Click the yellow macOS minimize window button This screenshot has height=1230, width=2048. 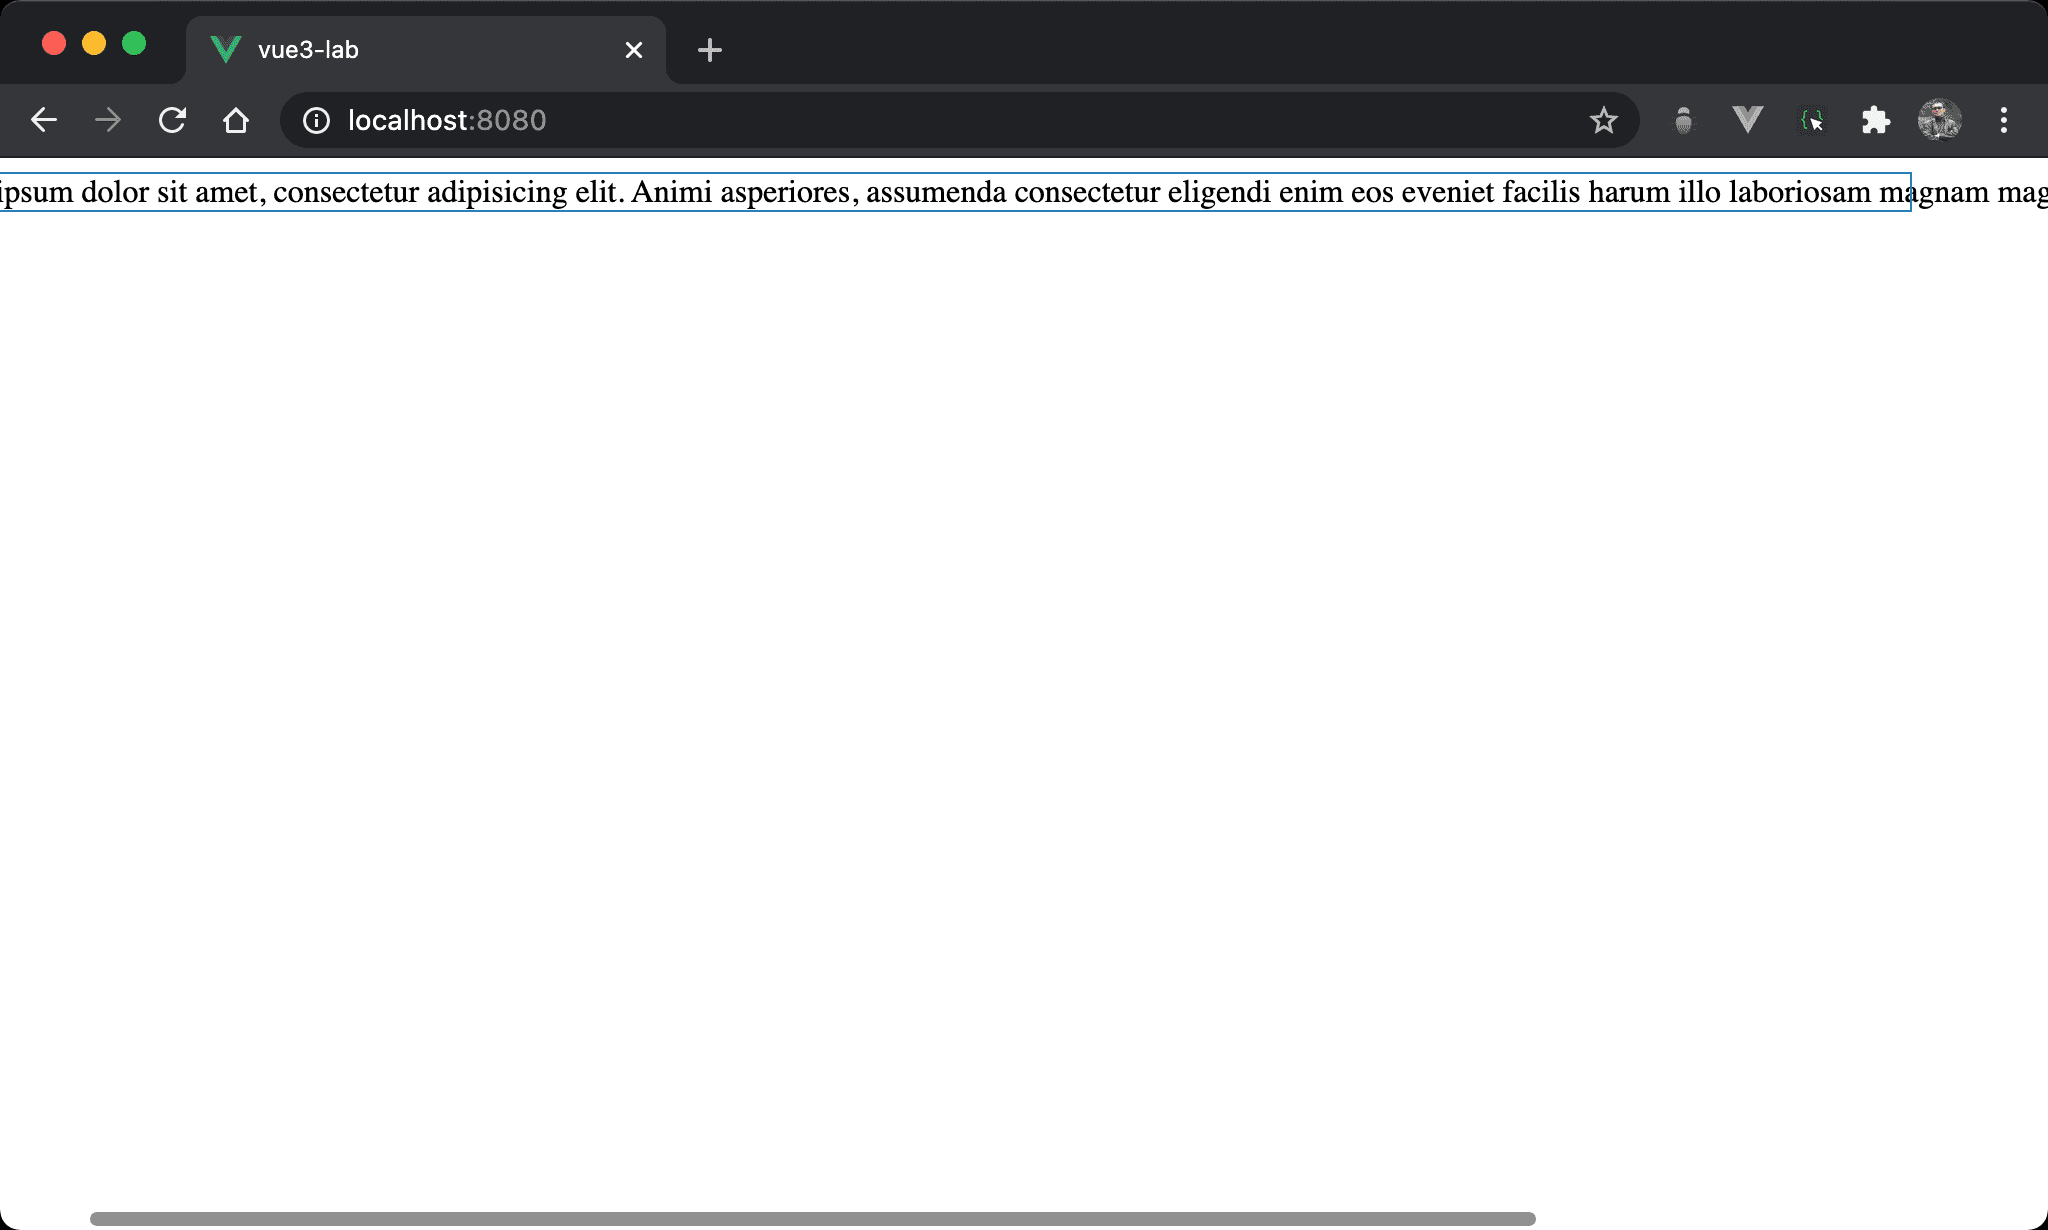click(x=94, y=44)
